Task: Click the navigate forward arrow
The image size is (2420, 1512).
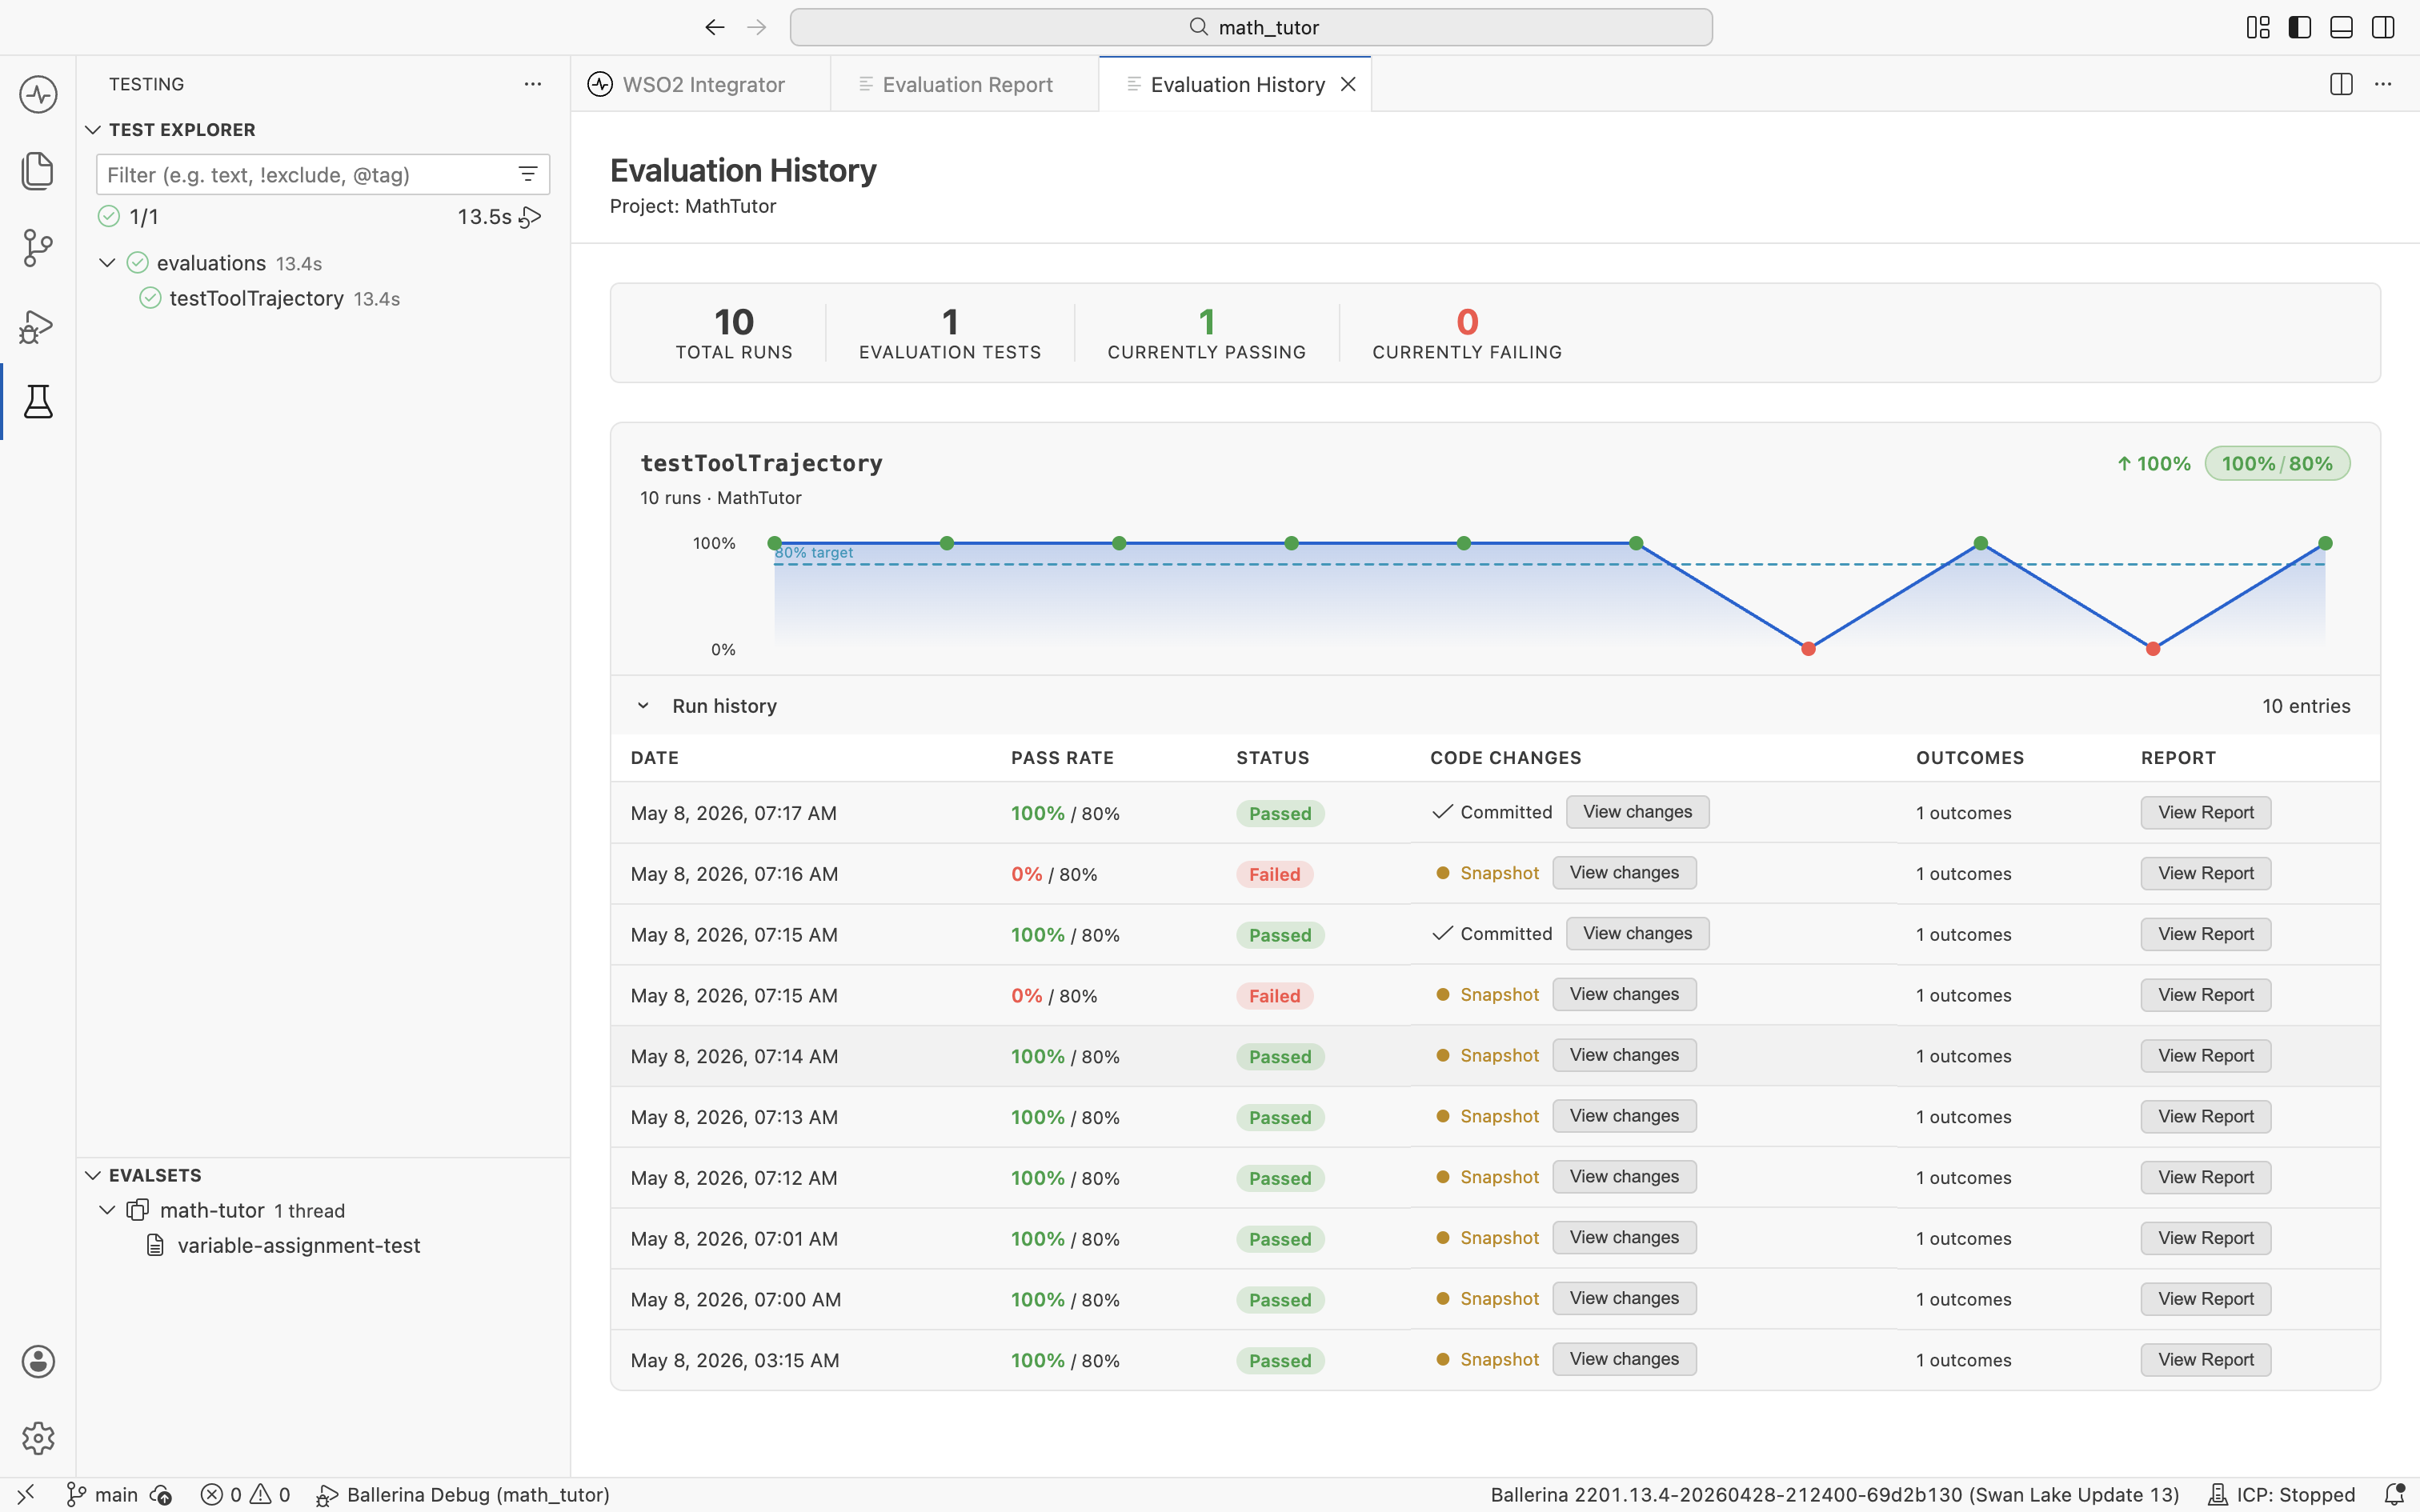Action: pos(757,27)
